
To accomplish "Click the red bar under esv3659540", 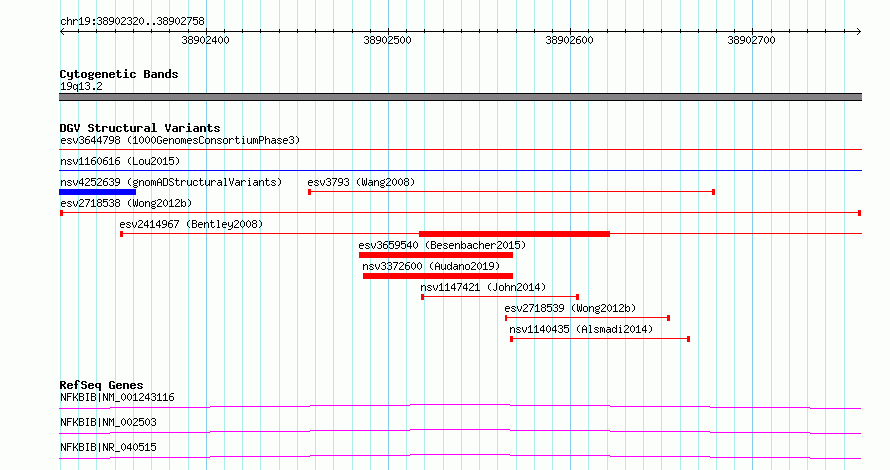I will (436, 255).
